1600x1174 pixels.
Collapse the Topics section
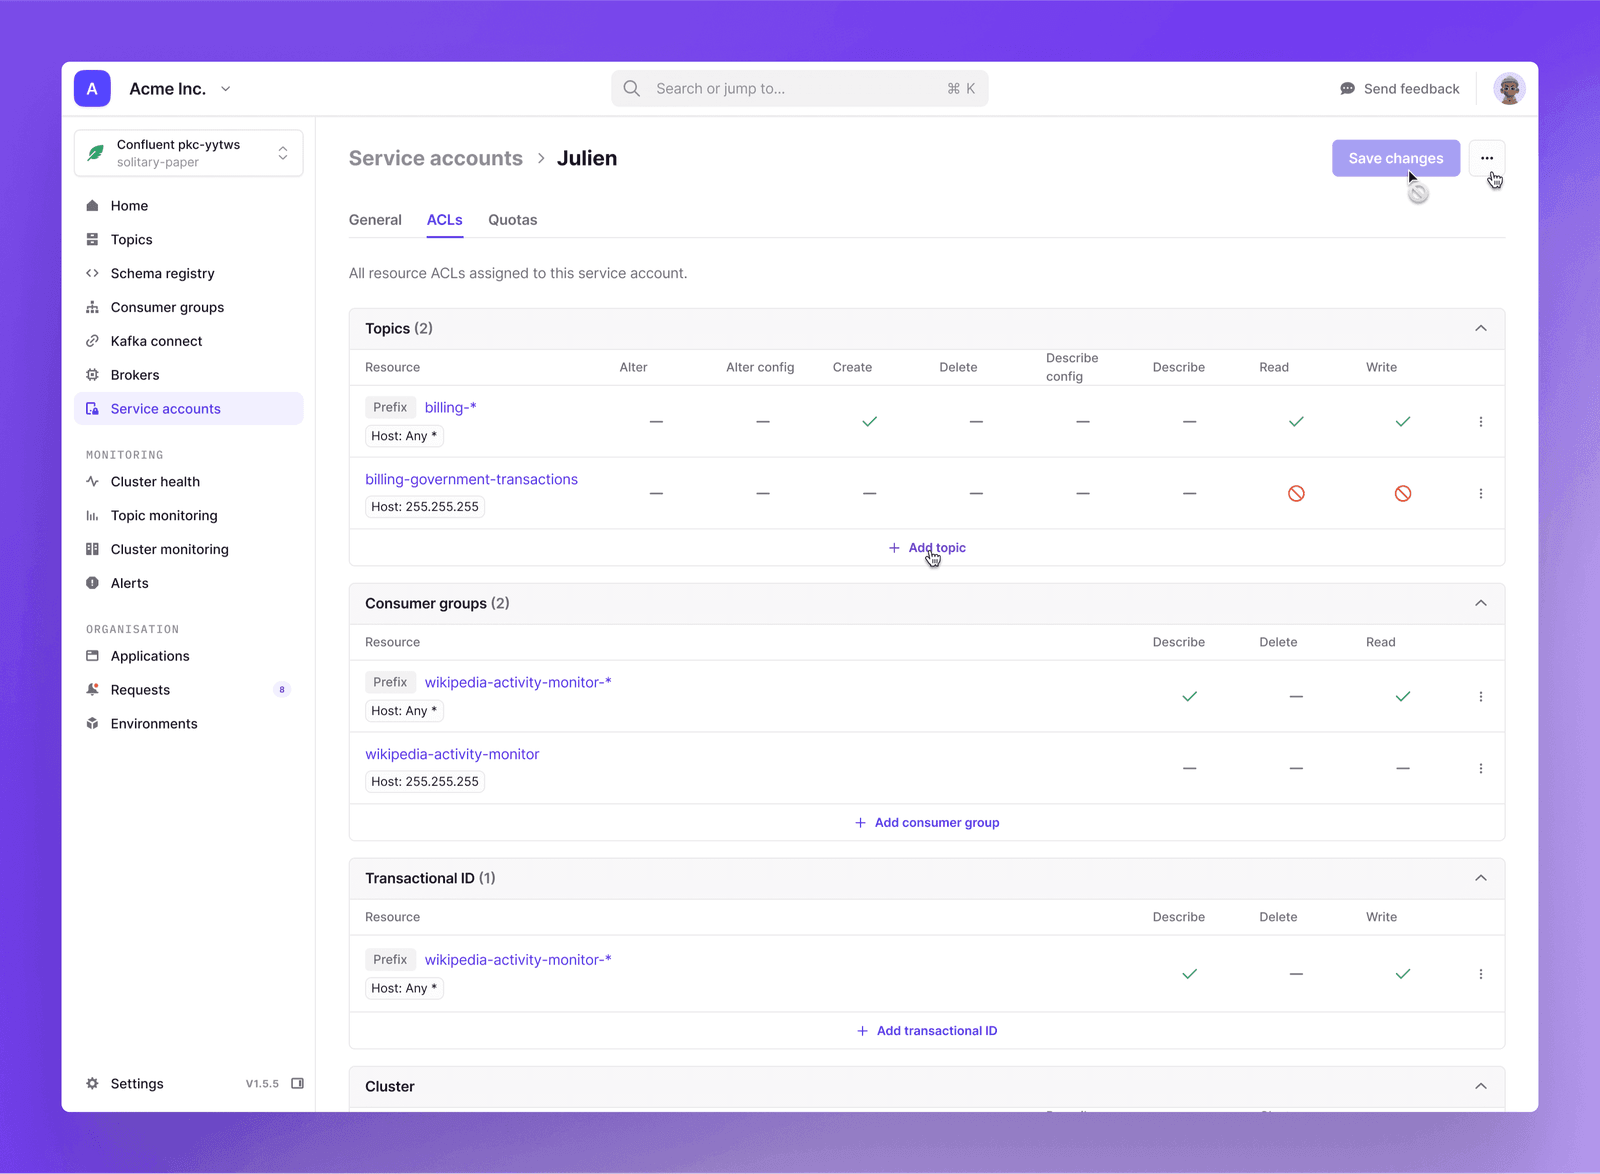(1480, 329)
